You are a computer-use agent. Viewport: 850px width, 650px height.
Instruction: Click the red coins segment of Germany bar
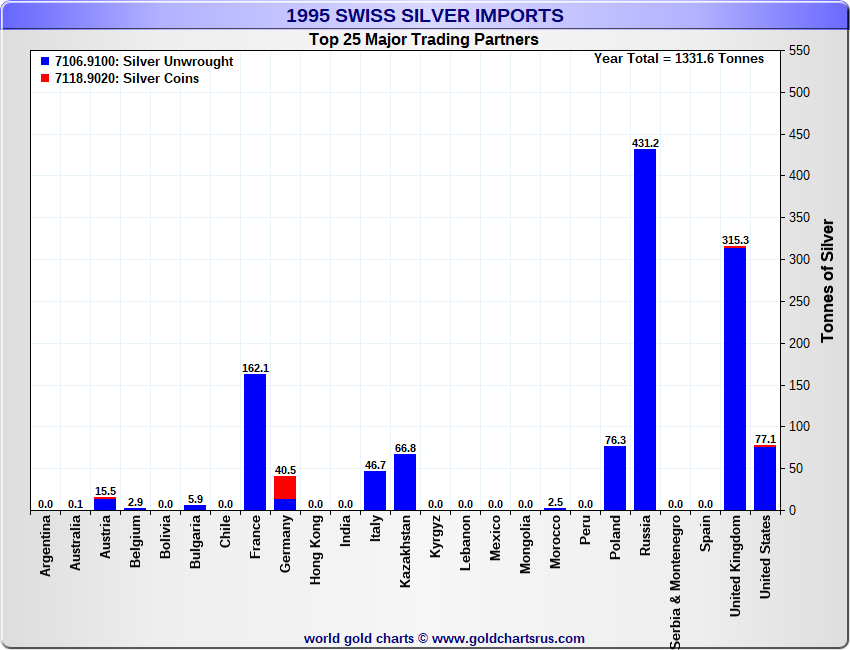285,487
